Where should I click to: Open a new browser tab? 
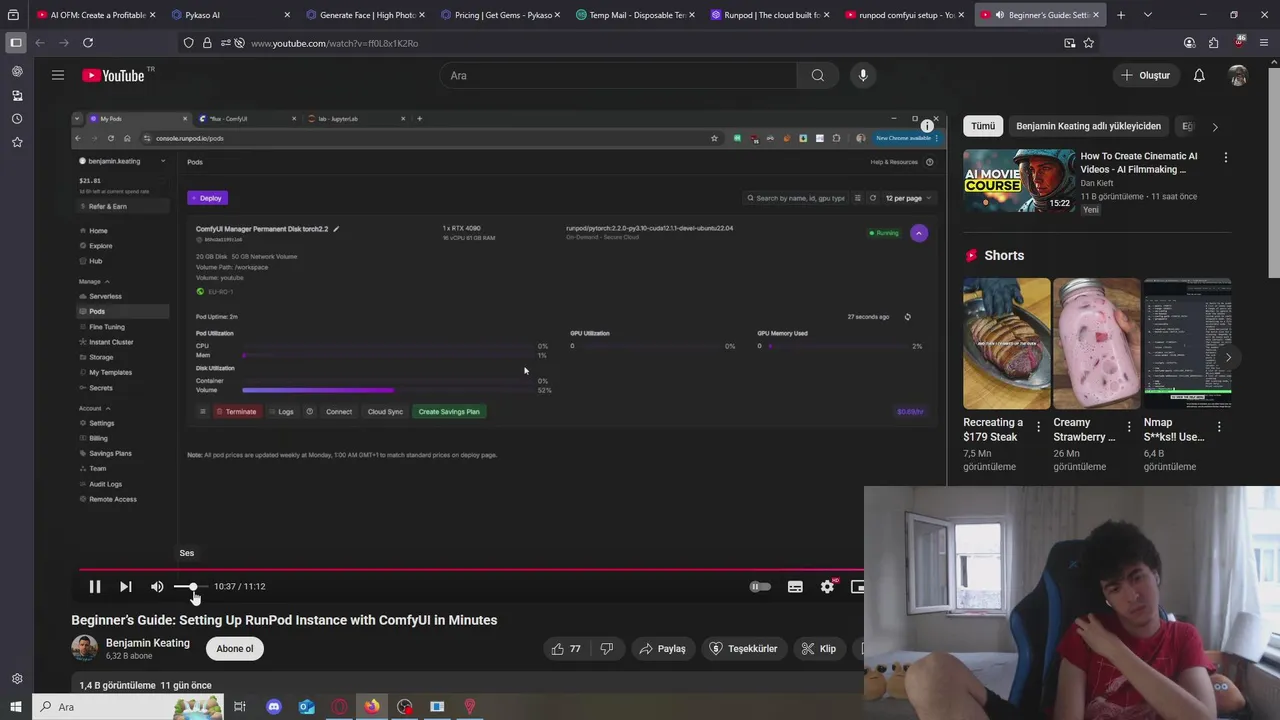pos(1121,15)
